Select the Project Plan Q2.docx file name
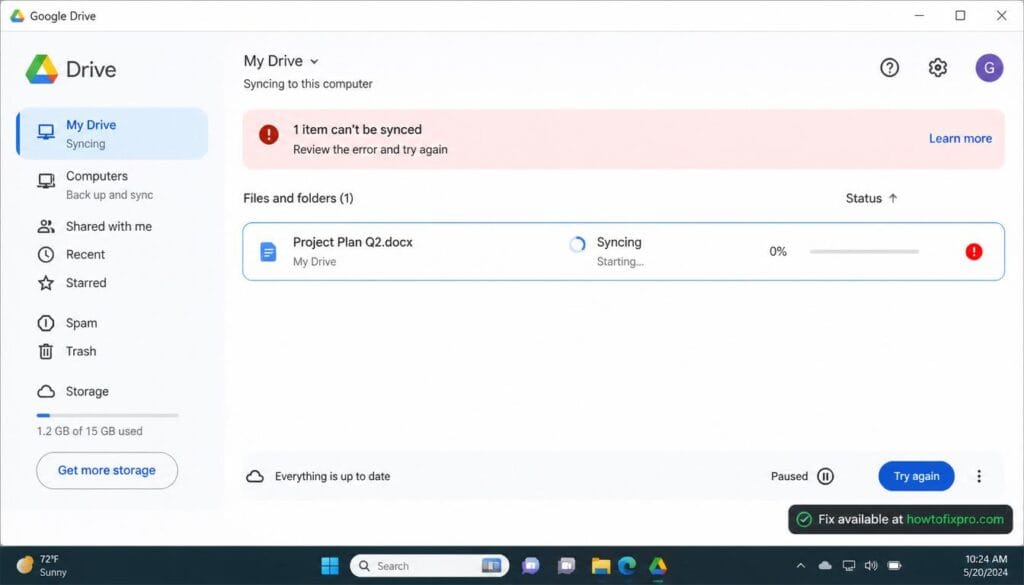Image resolution: width=1024 pixels, height=585 pixels. (353, 242)
